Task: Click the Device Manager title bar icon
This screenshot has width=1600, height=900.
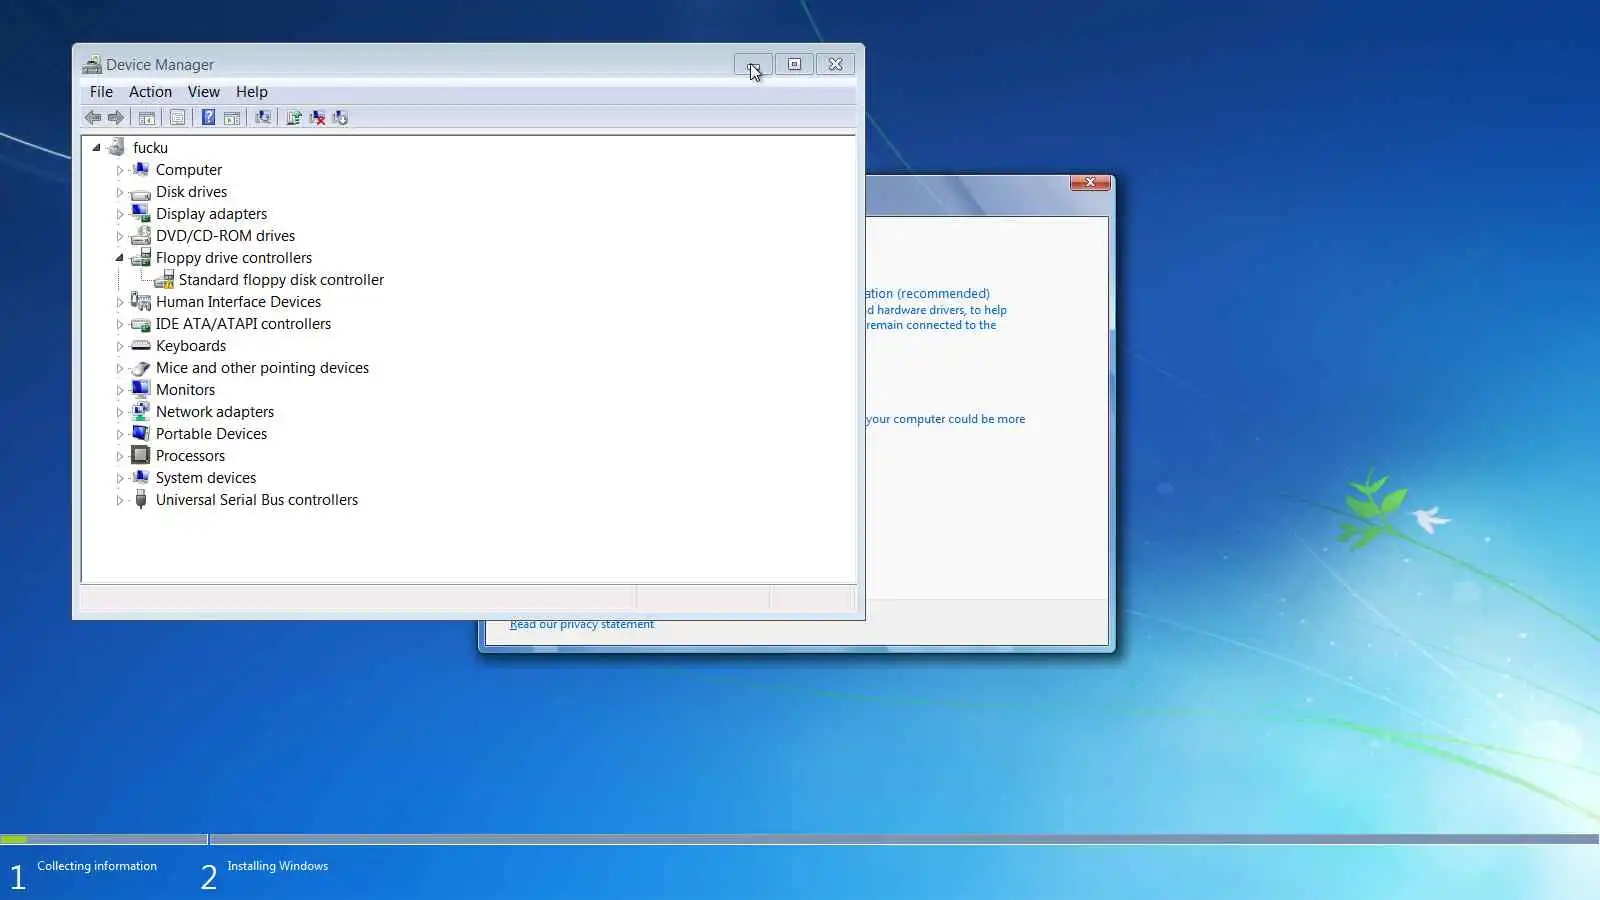Action: pos(92,65)
